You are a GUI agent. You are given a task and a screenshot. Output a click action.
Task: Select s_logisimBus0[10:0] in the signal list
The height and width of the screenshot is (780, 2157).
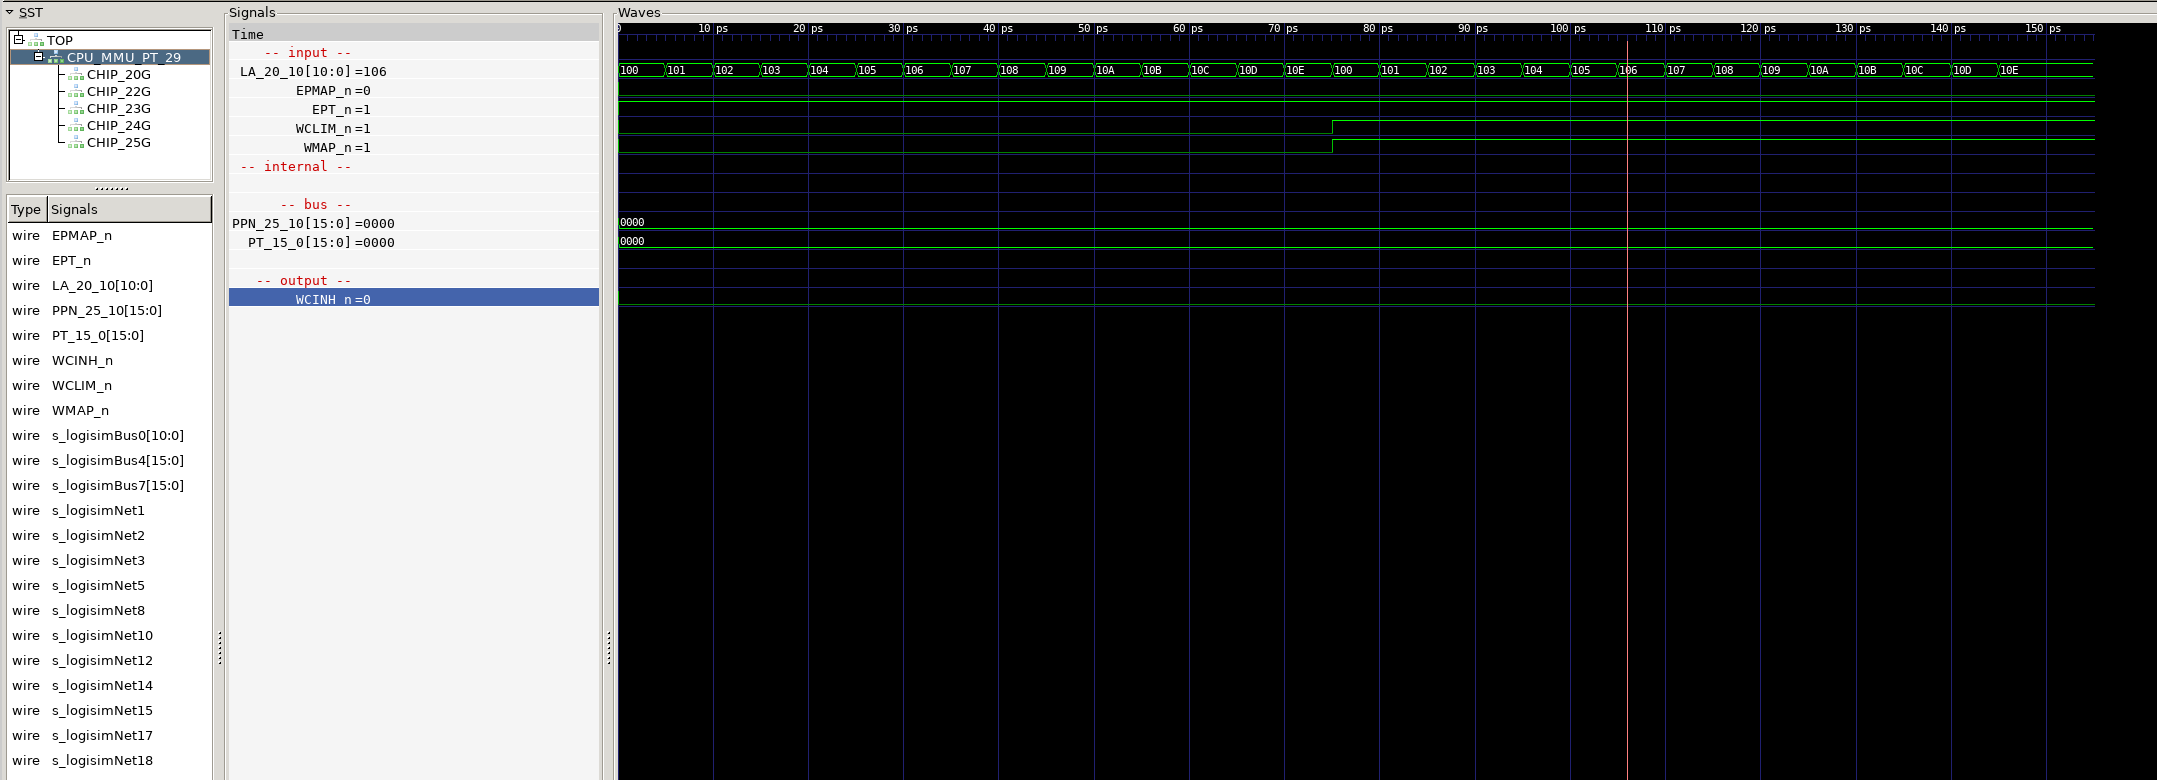tap(110, 435)
